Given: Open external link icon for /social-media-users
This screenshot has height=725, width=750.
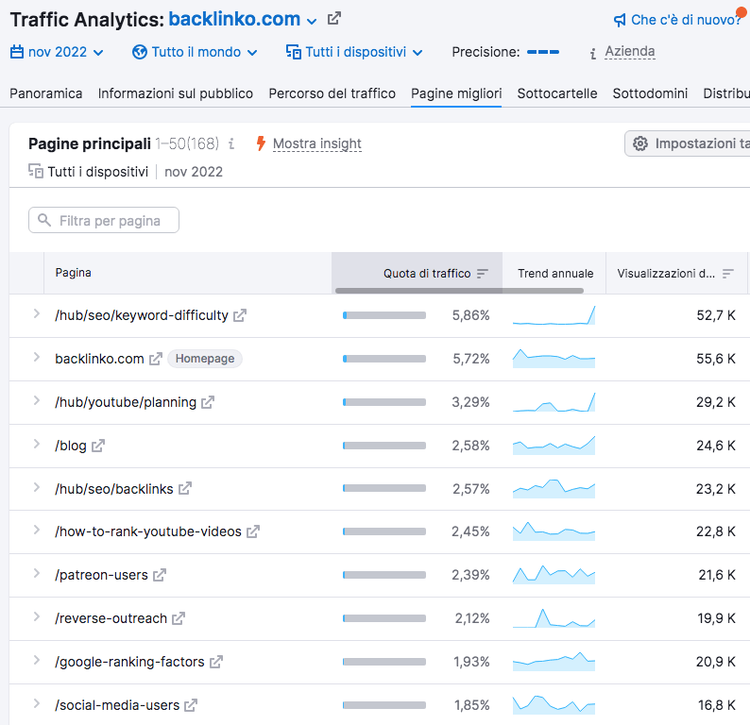Looking at the screenshot, I should click(191, 705).
